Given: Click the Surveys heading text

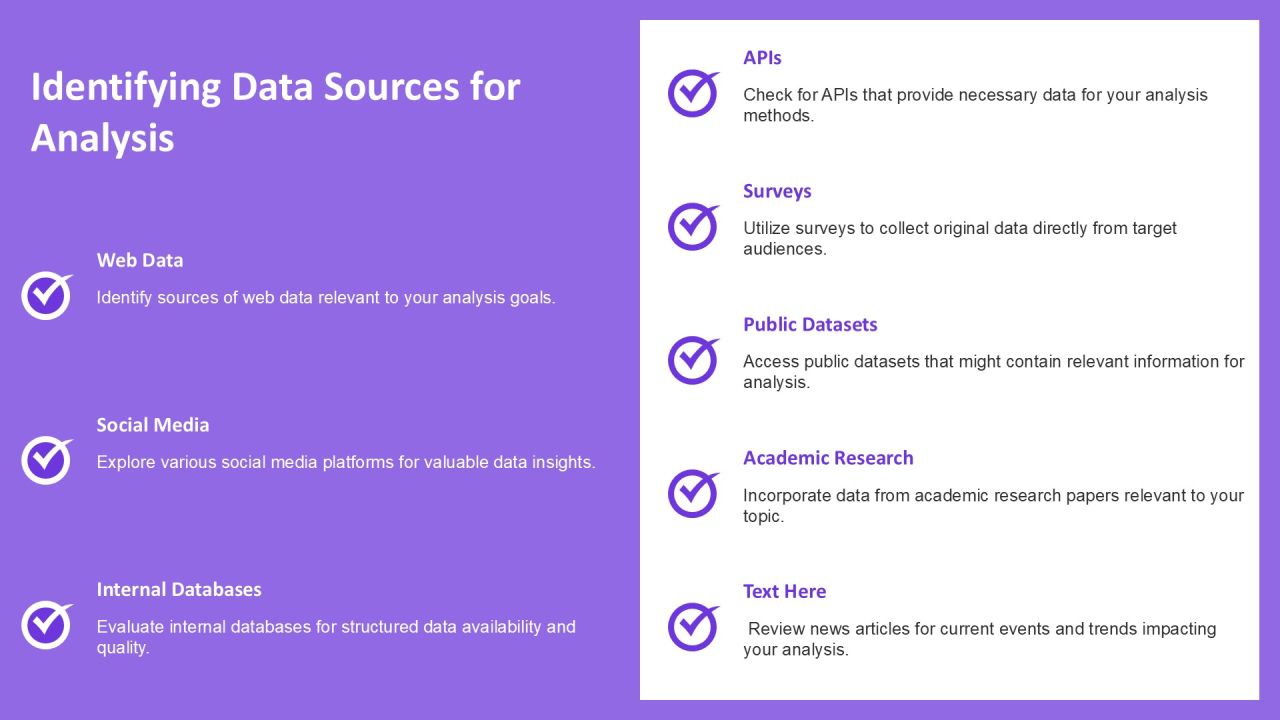Looking at the screenshot, I should (x=777, y=191).
